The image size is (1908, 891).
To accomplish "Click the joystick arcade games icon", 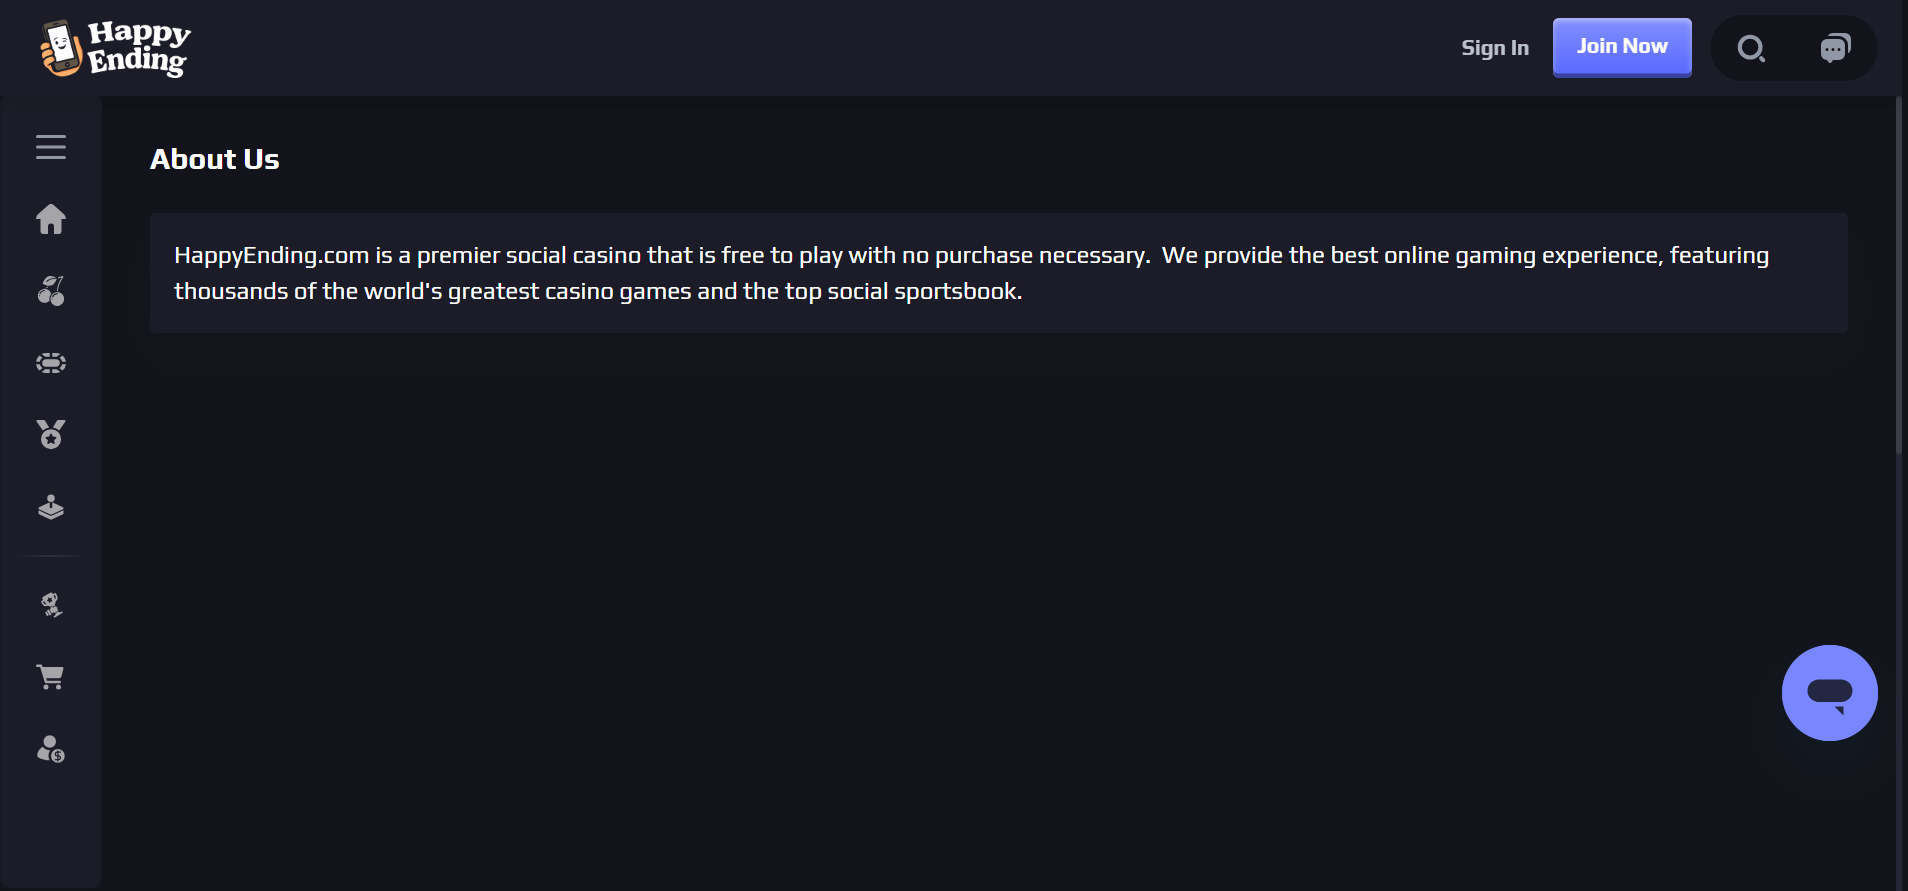I will pyautogui.click(x=51, y=508).
